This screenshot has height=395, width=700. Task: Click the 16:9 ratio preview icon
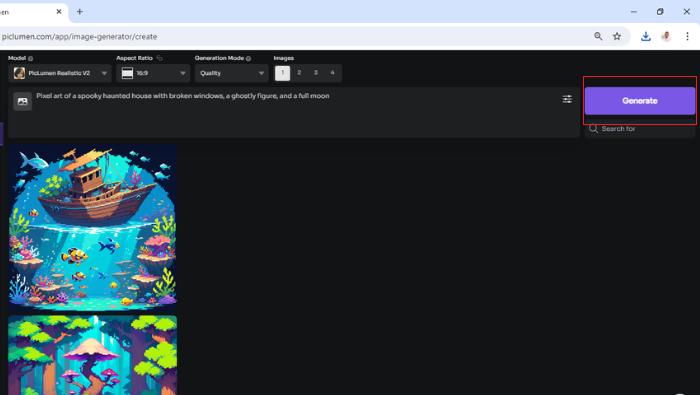pyautogui.click(x=127, y=73)
